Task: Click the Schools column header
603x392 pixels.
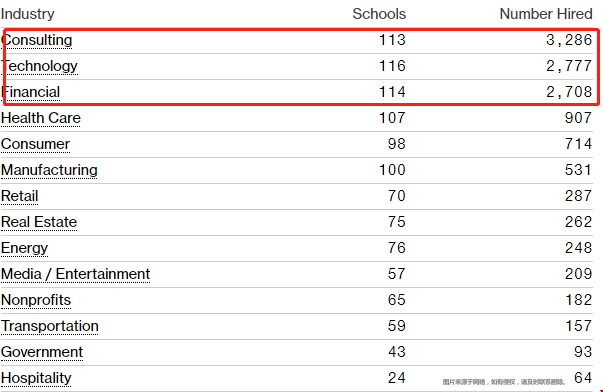Action: click(379, 14)
